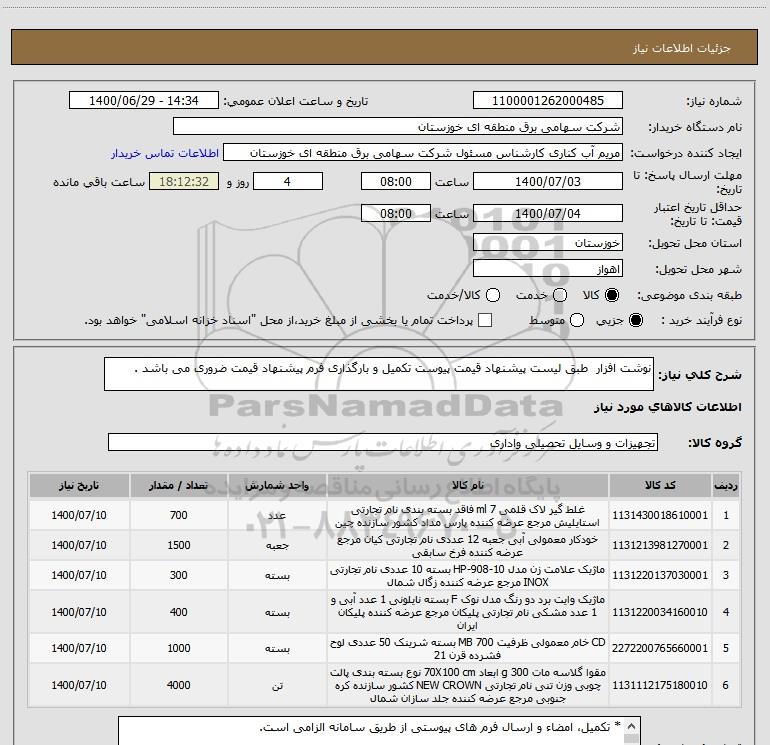
Task: Click the remaining time 18:12:32 field
Action: 184,182
